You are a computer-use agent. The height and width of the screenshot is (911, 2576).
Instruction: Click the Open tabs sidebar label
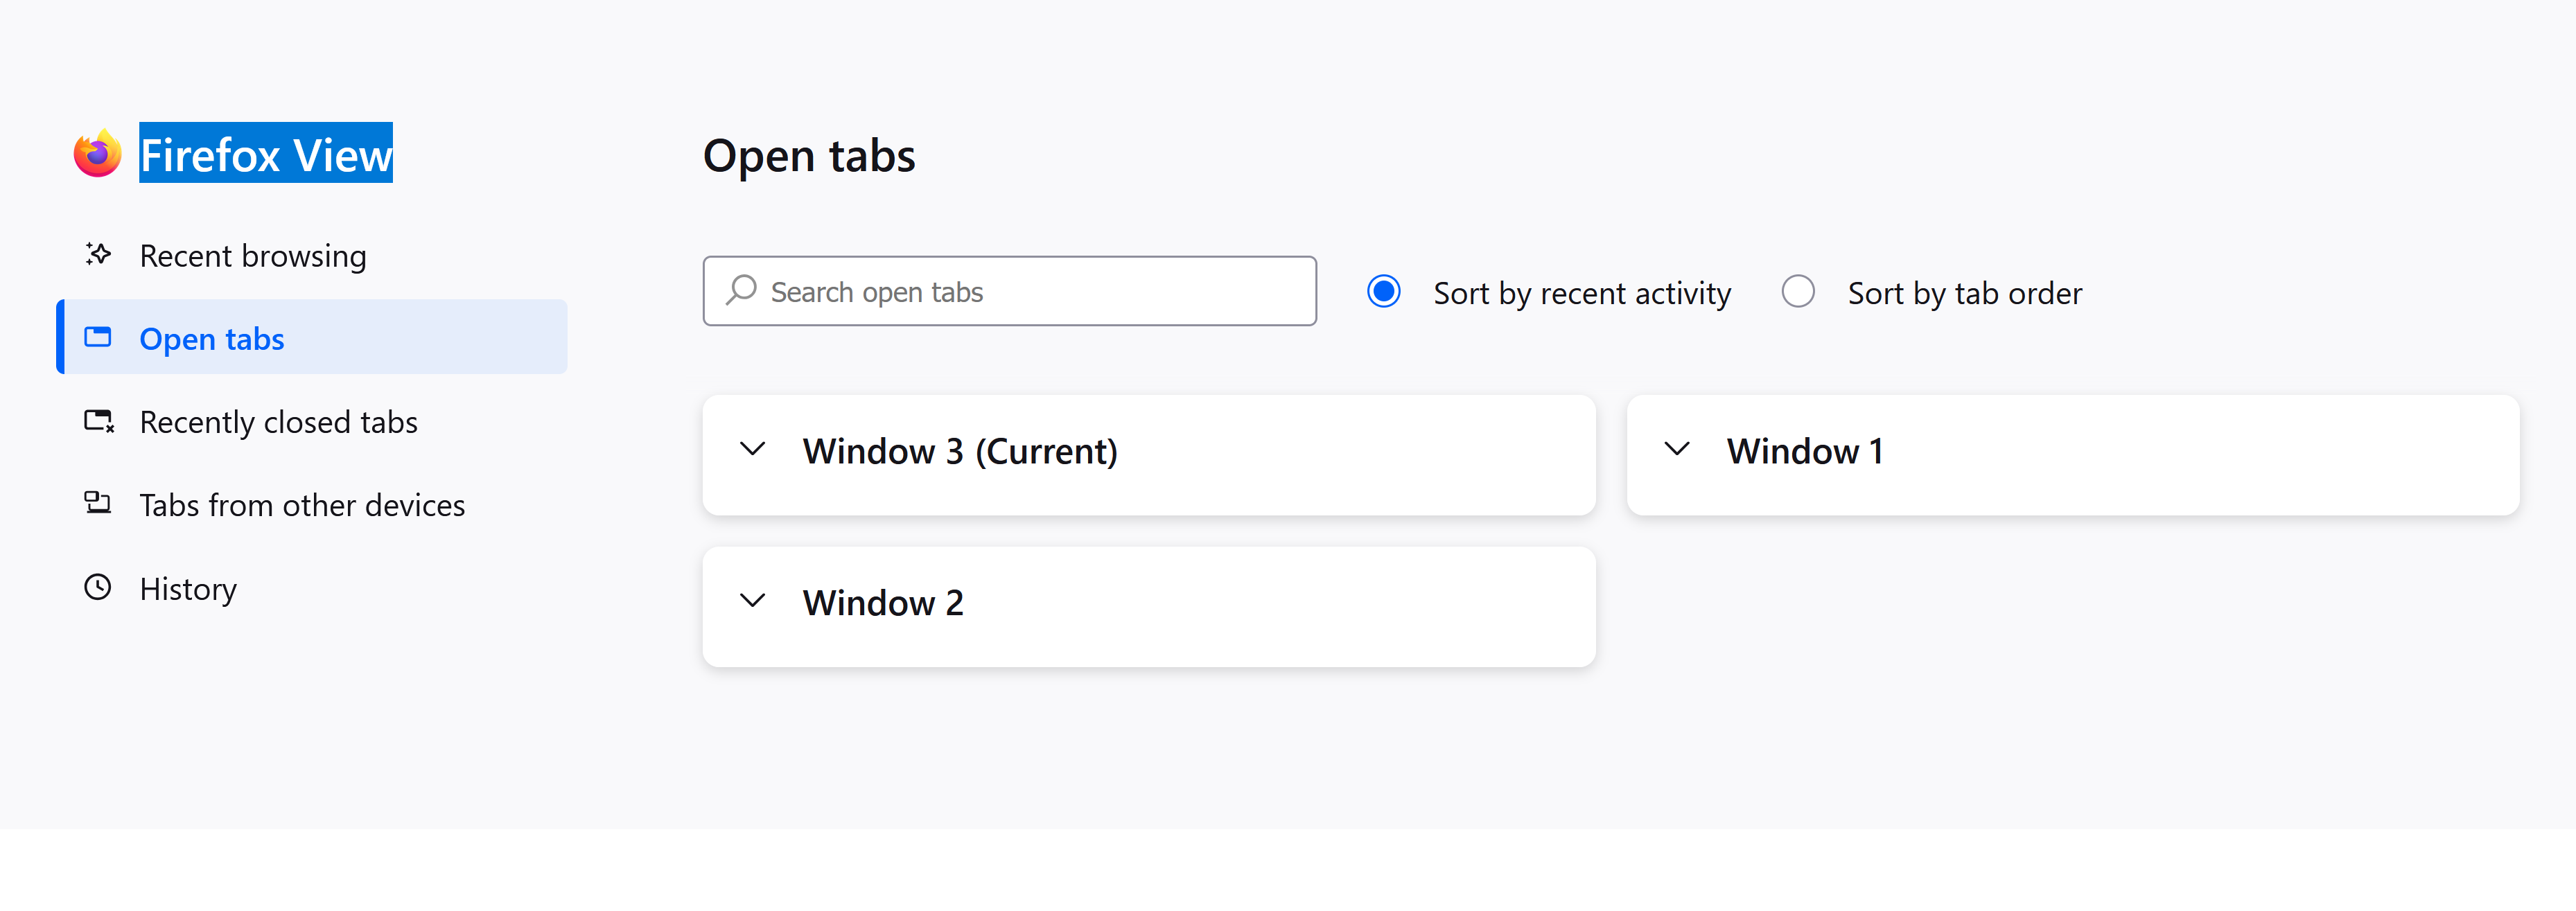click(212, 339)
